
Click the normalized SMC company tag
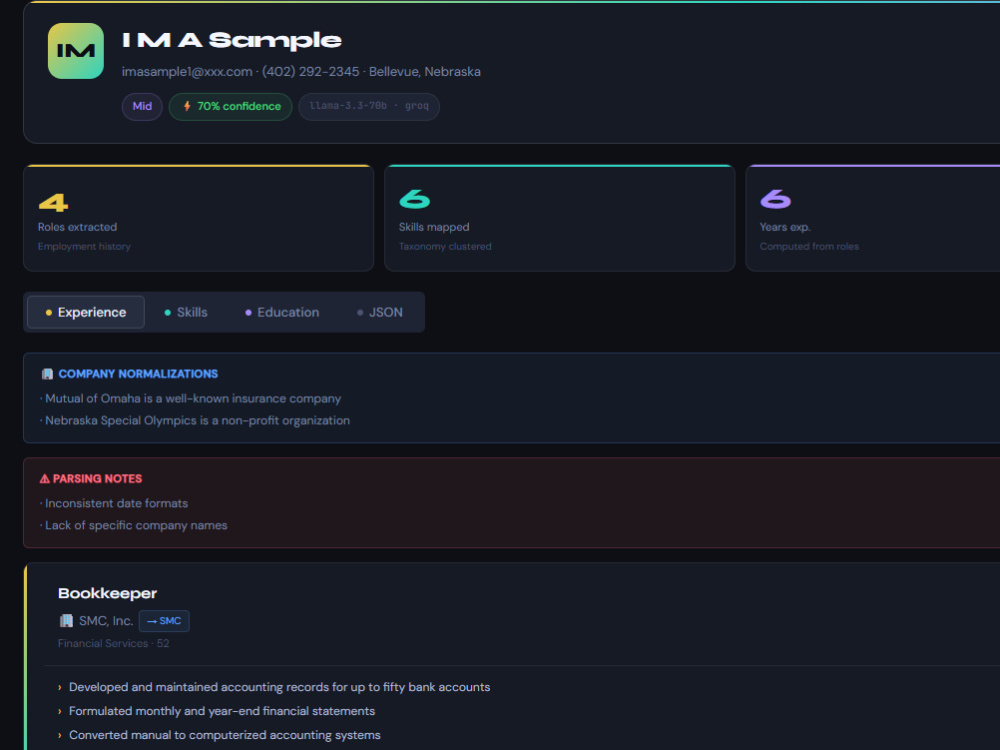[164, 621]
